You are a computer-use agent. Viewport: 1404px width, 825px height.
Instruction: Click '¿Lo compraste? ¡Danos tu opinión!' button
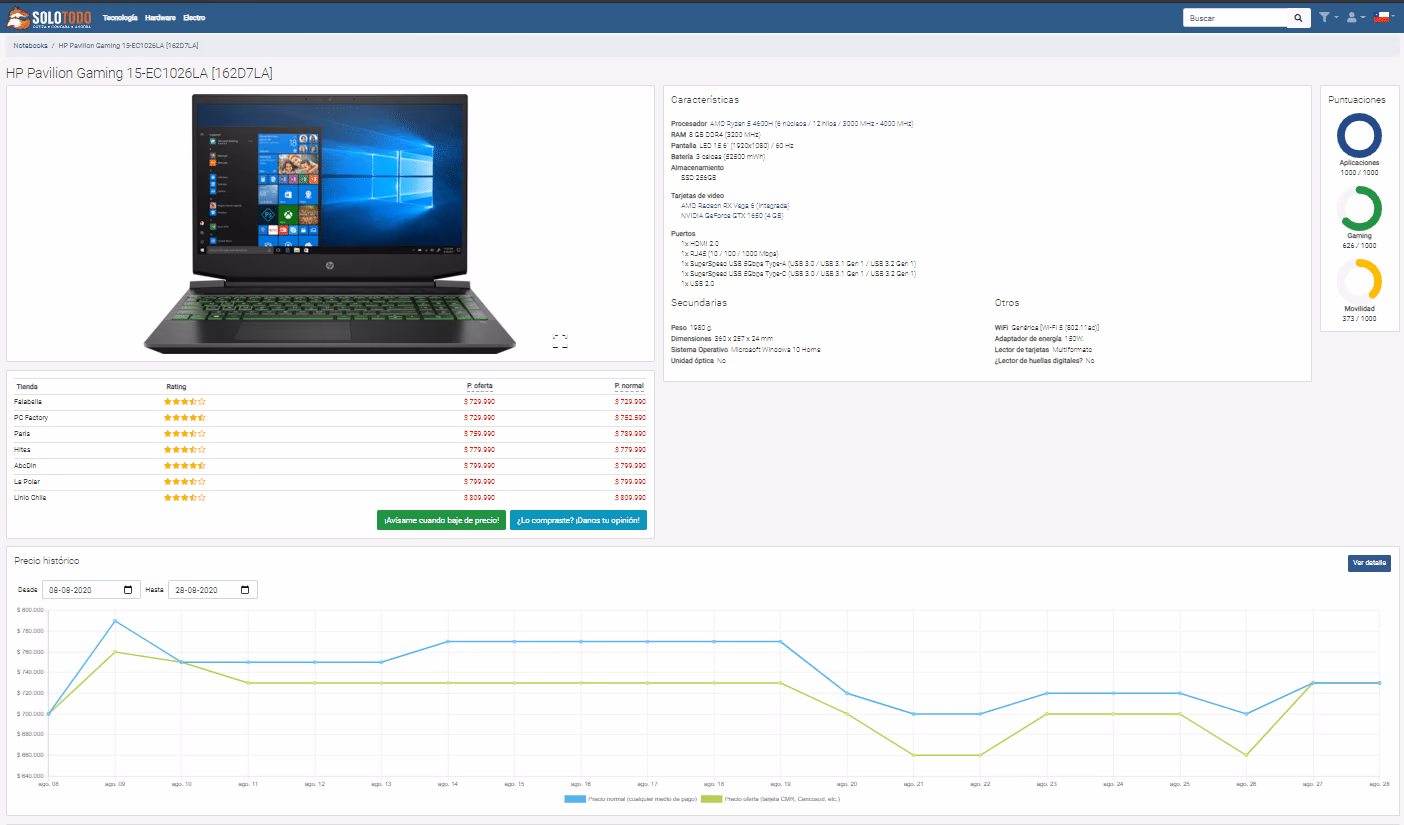578,520
